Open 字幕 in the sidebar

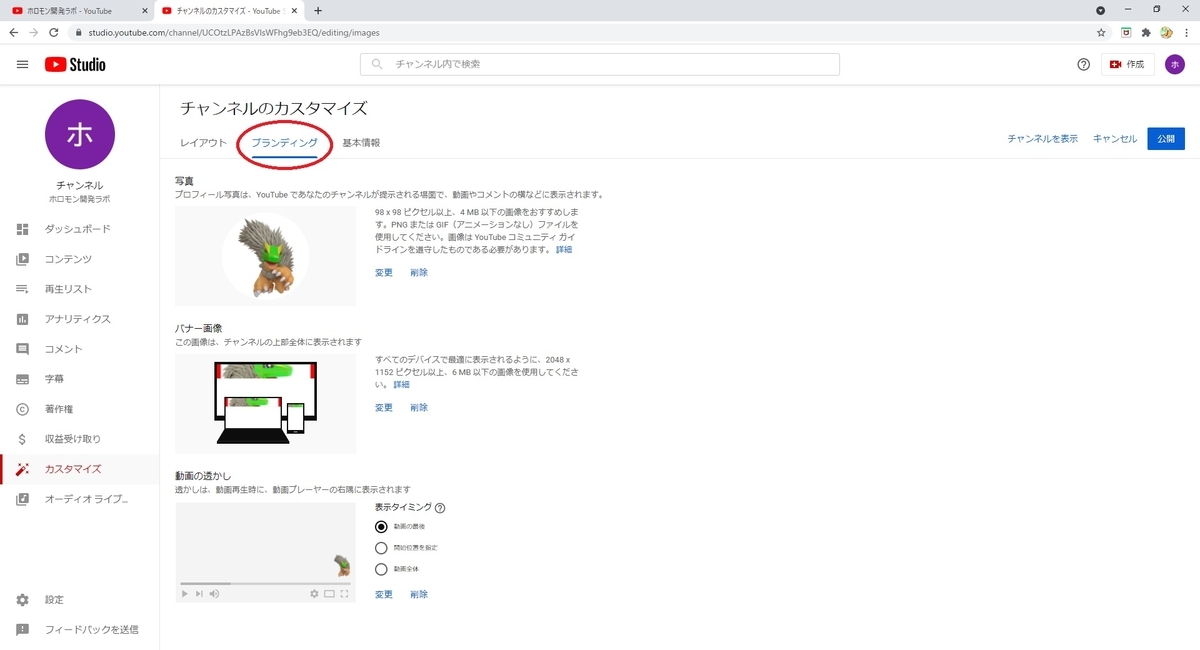pos(80,379)
